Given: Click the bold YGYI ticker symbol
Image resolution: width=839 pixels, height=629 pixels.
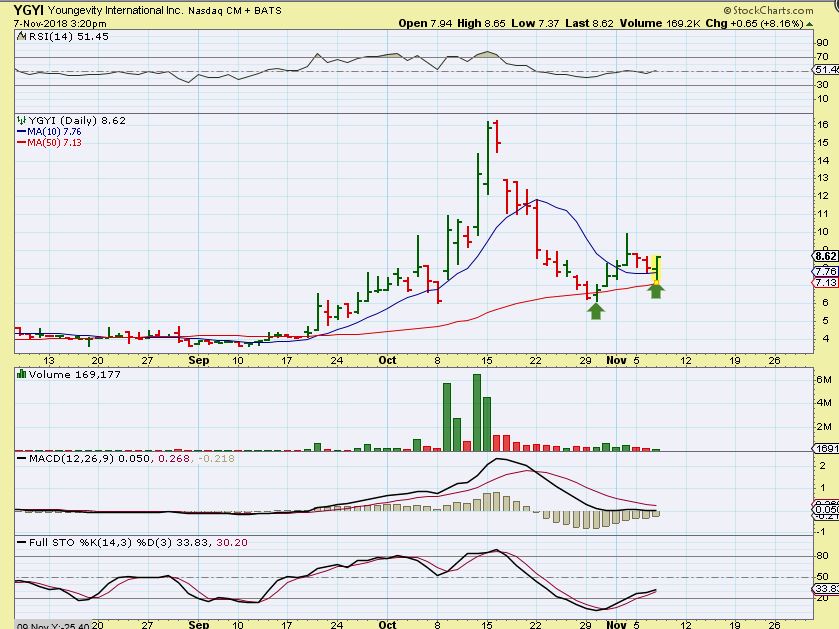Looking at the screenshot, I should (x=29, y=10).
